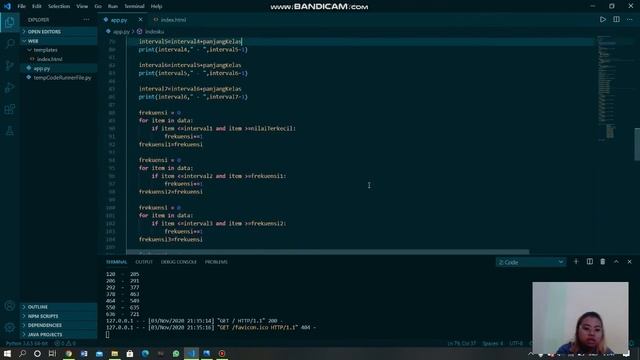Open tempCodeRunnerFile.py in explorer

(59, 78)
